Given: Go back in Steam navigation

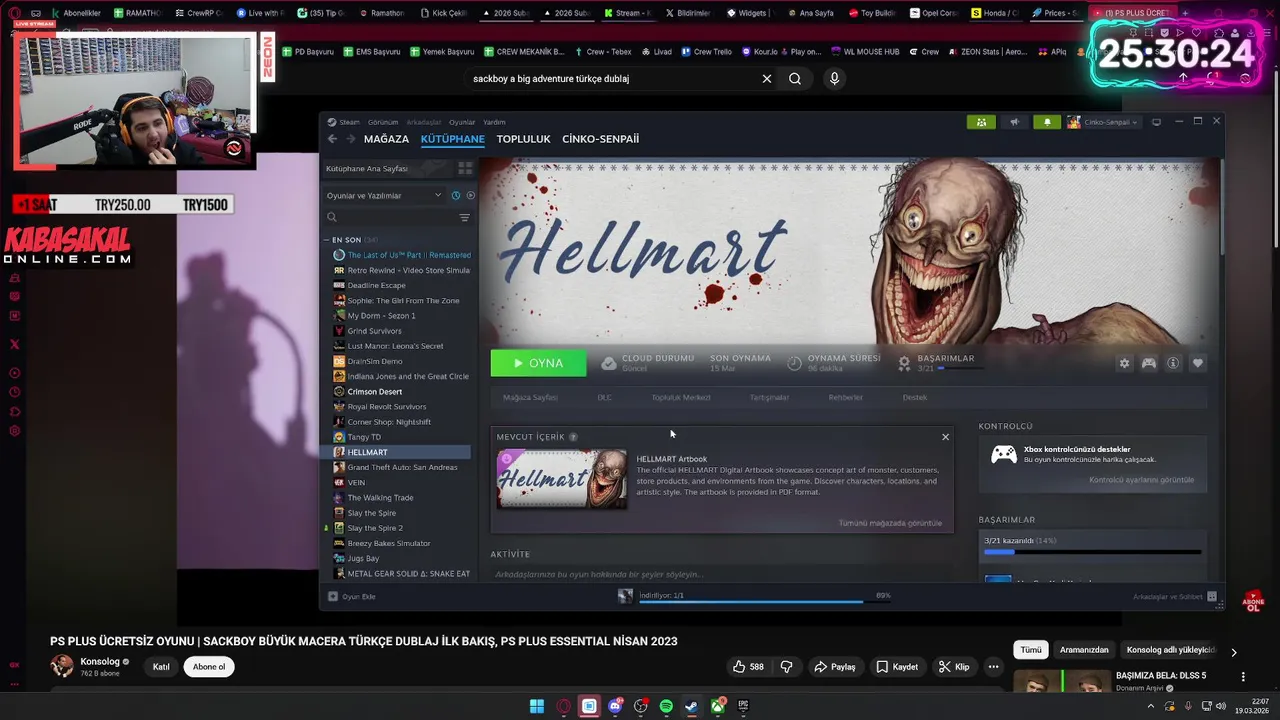Looking at the screenshot, I should point(333,139).
